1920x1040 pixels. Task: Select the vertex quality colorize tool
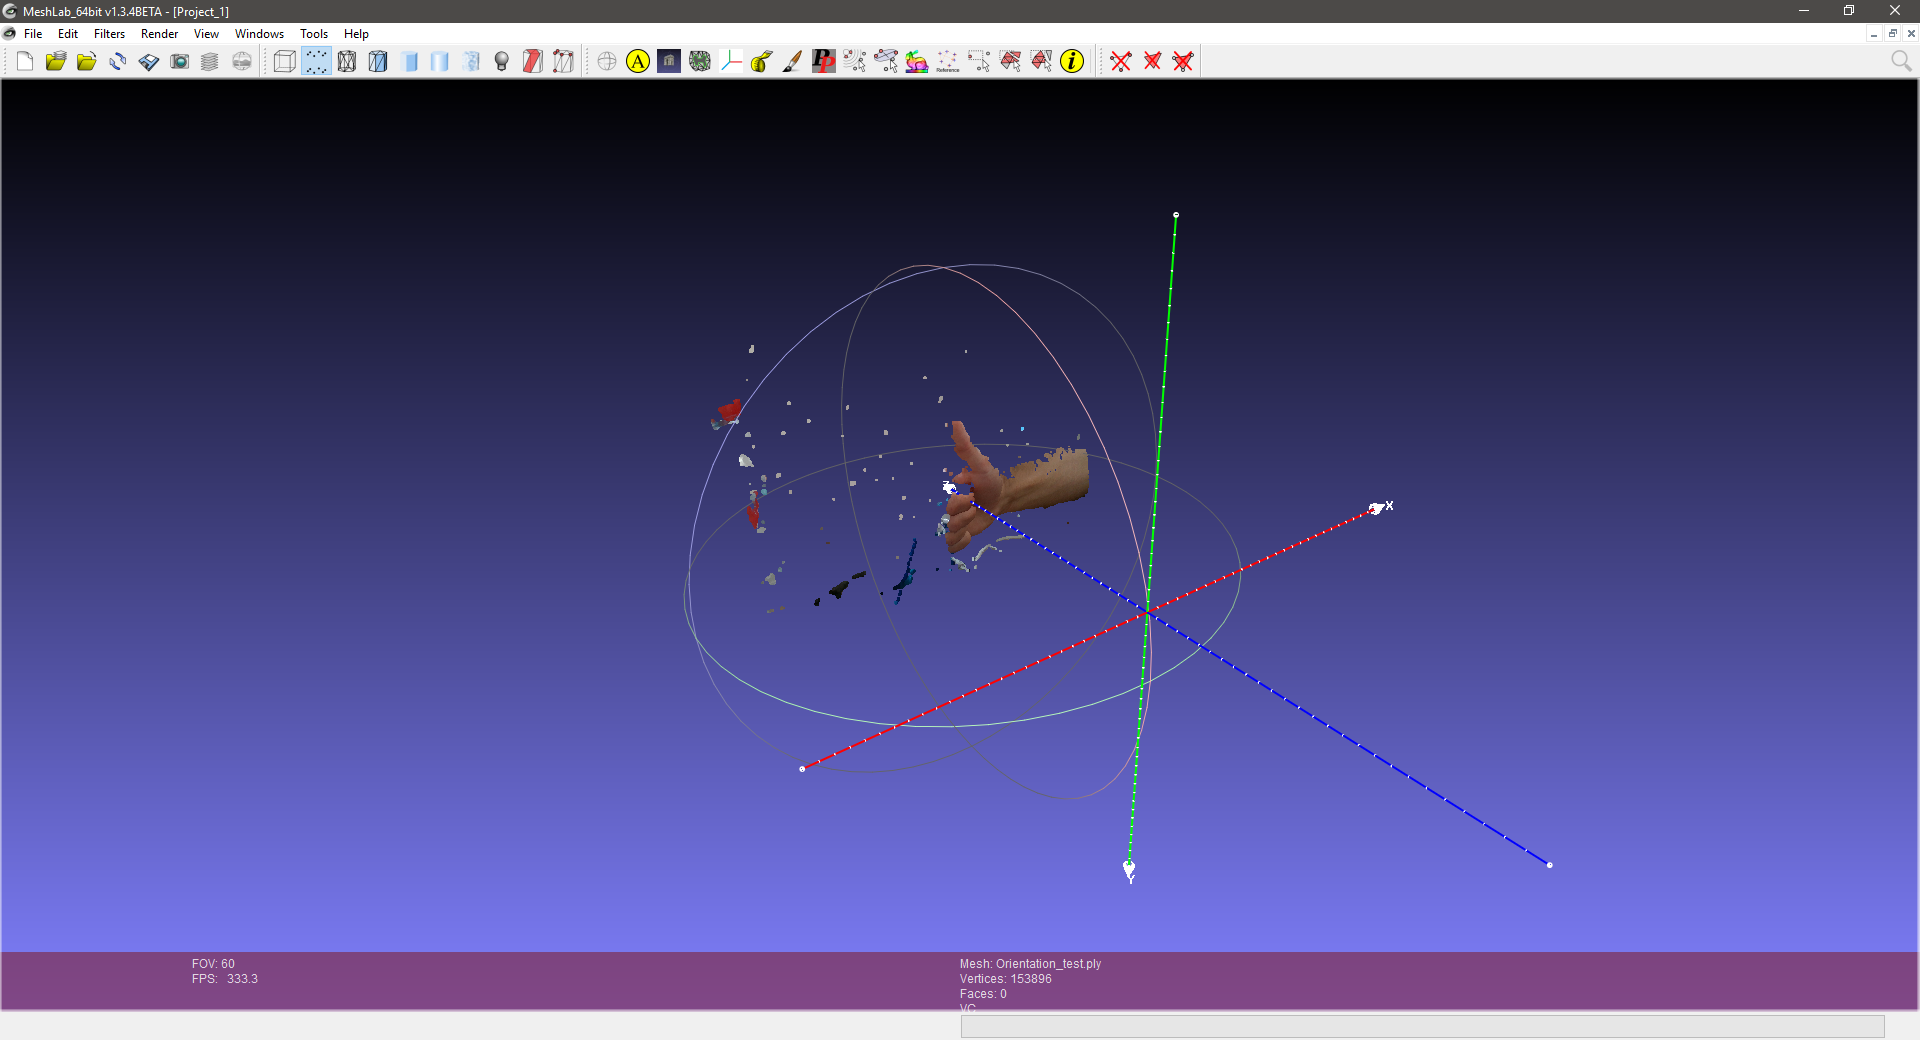(x=917, y=61)
